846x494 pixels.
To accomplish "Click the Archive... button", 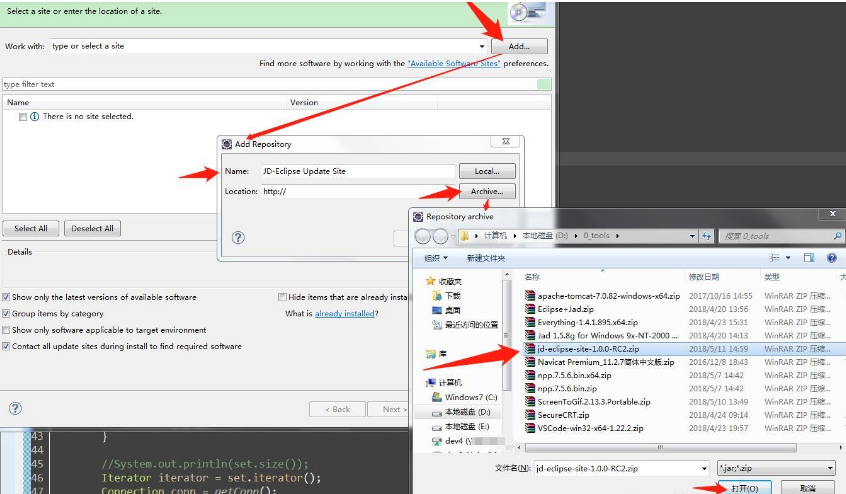I will click(x=487, y=191).
